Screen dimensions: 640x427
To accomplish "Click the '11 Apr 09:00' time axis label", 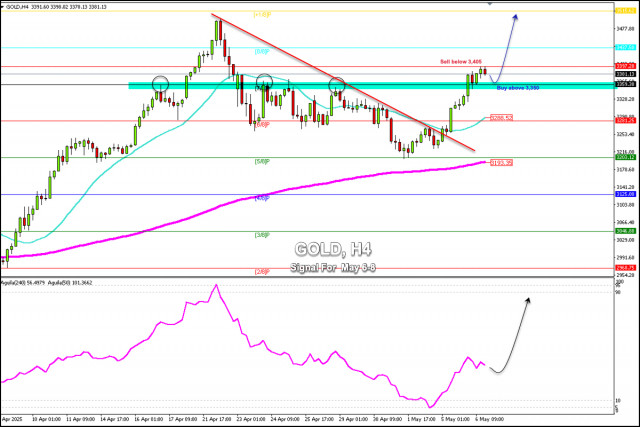I will click(80, 419).
